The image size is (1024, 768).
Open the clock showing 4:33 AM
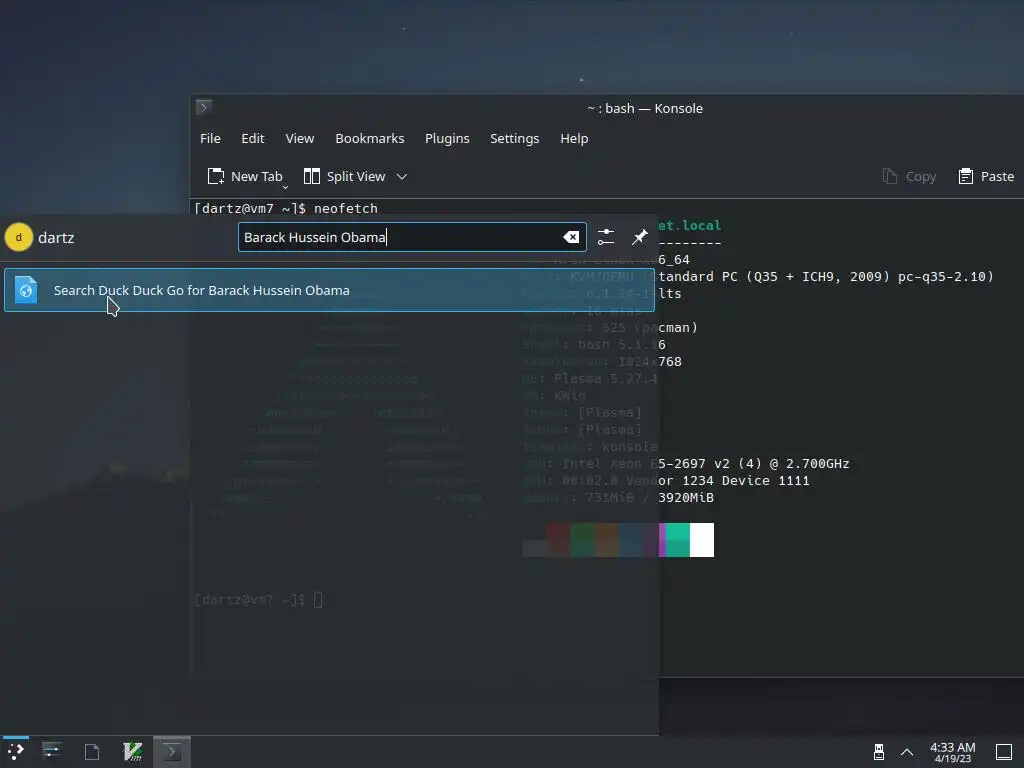click(952, 752)
